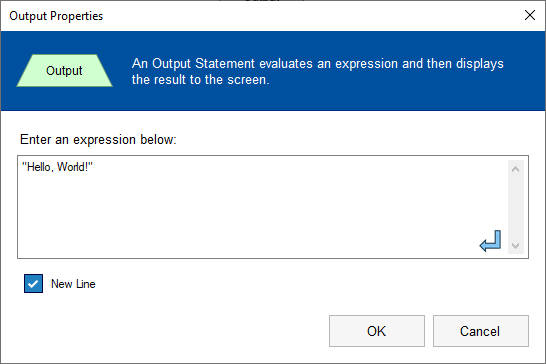Click the opening quote of the expression
Image resolution: width=546 pixels, height=364 pixels.
pyautogui.click(x=24, y=164)
